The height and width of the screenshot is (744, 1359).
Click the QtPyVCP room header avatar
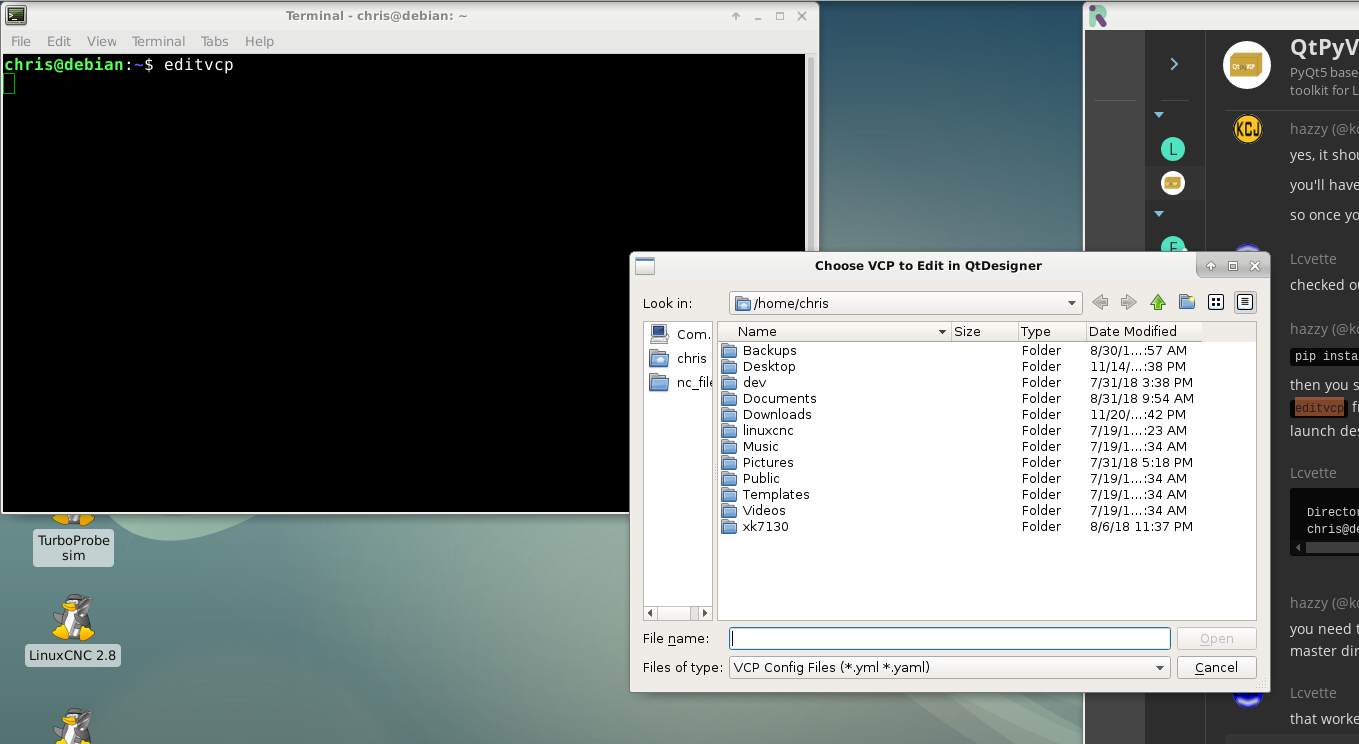[x=1247, y=66]
